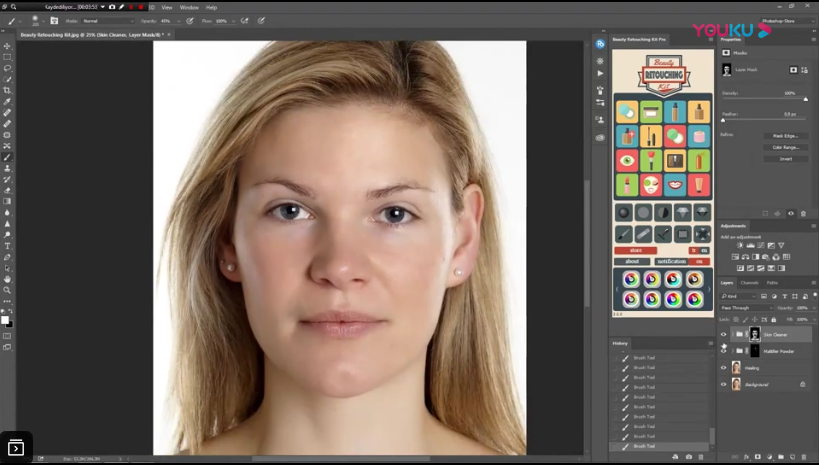Viewport: 819px width, 465px height.
Task: Click the Invert button
Action: (x=785, y=159)
